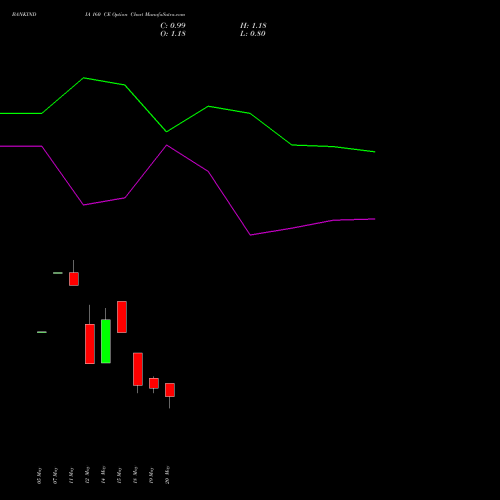This screenshot has height=500, width=500.
Task: Click the green candlestick for 14 May
Action: click(x=106, y=341)
